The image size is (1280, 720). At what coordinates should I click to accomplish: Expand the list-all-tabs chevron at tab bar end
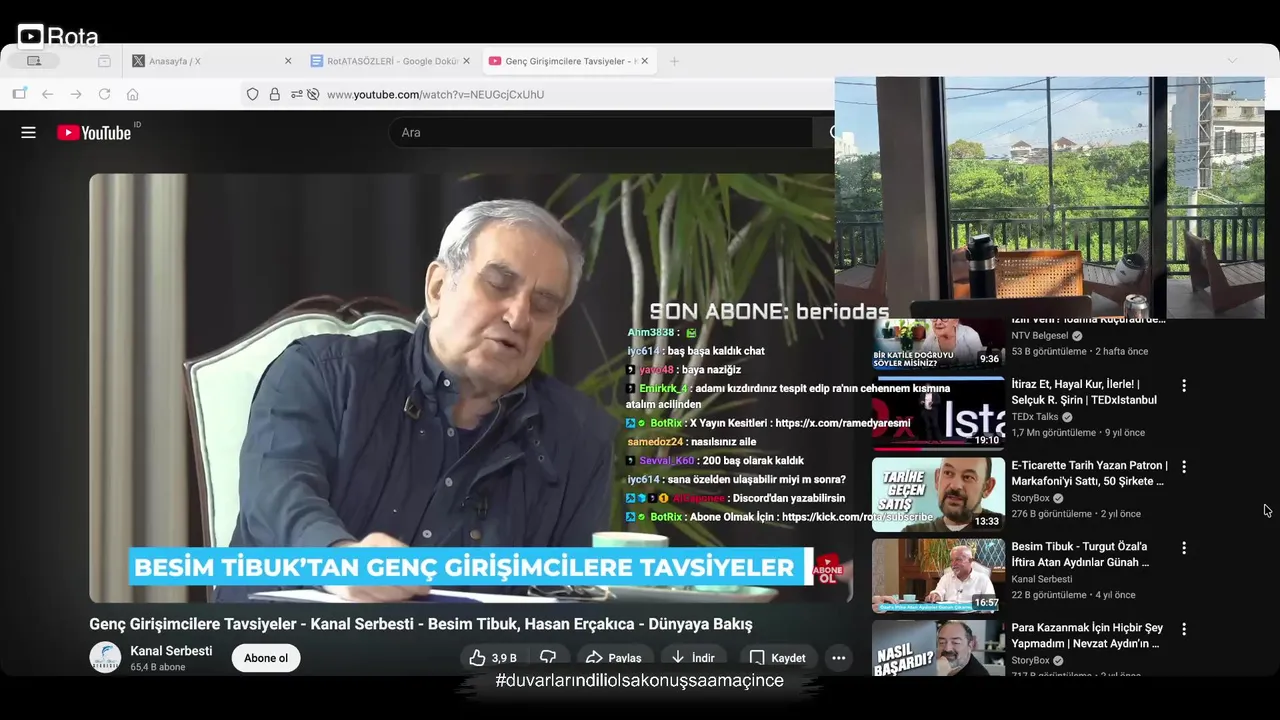pyautogui.click(x=1232, y=61)
